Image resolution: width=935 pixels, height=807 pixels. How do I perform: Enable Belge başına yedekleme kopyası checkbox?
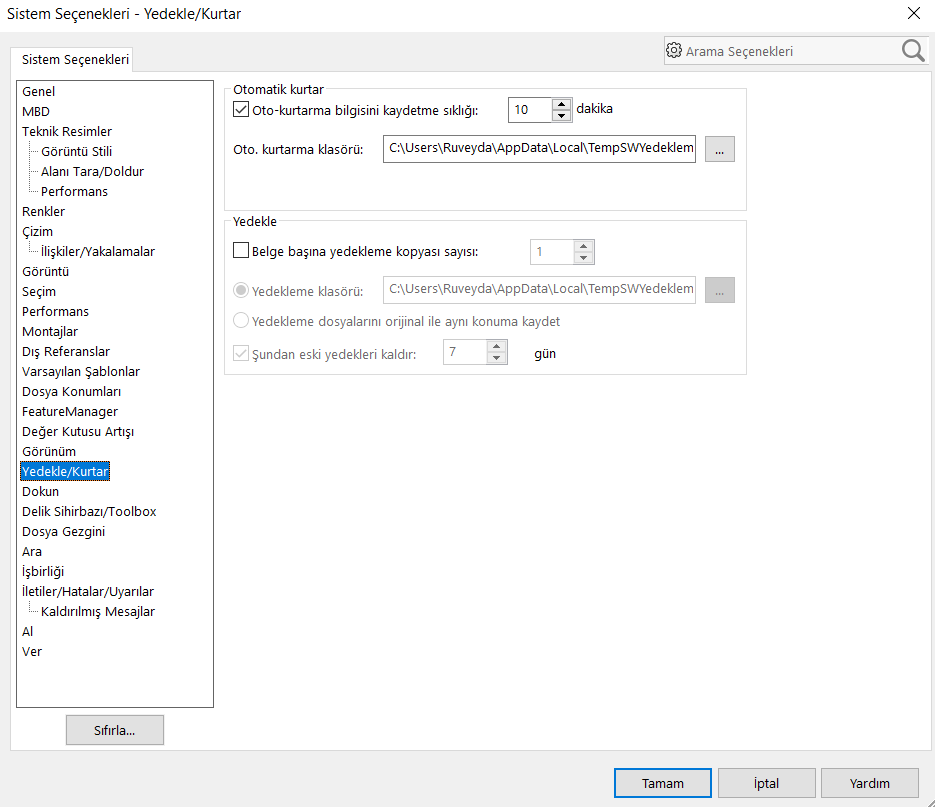pyautogui.click(x=240, y=252)
